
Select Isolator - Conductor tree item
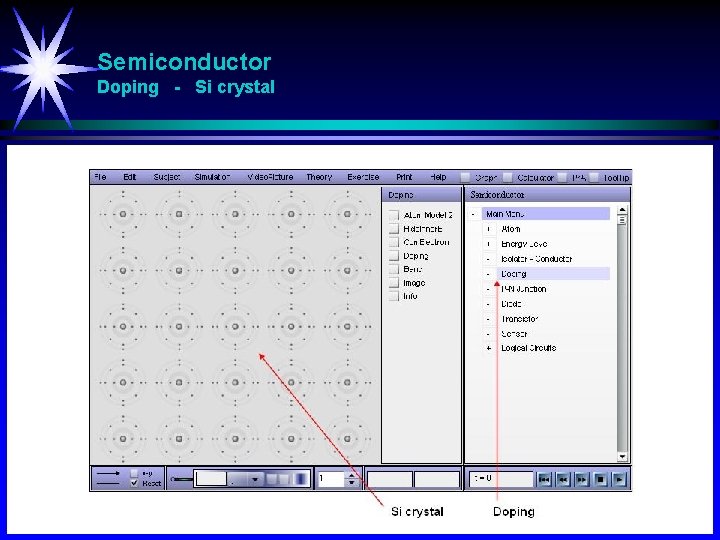(536, 259)
